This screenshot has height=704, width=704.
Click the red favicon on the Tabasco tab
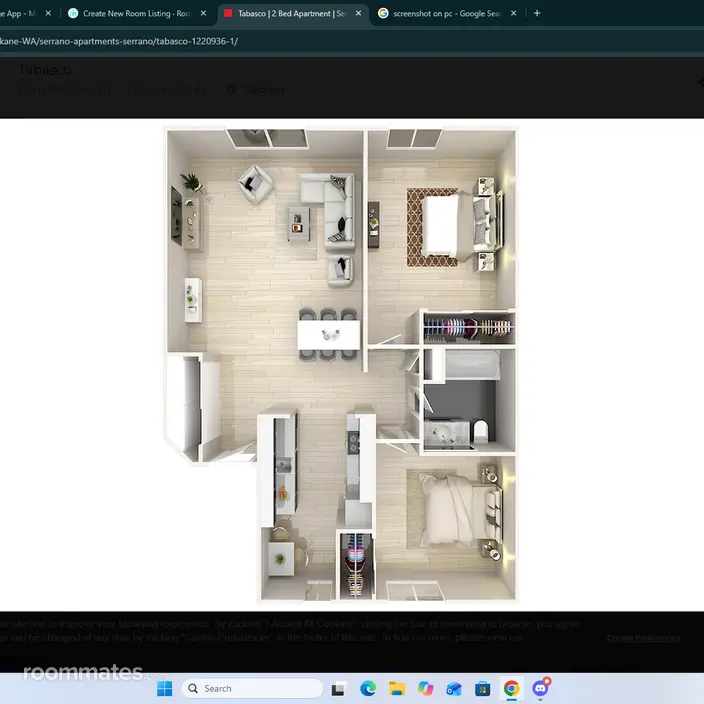point(228,13)
